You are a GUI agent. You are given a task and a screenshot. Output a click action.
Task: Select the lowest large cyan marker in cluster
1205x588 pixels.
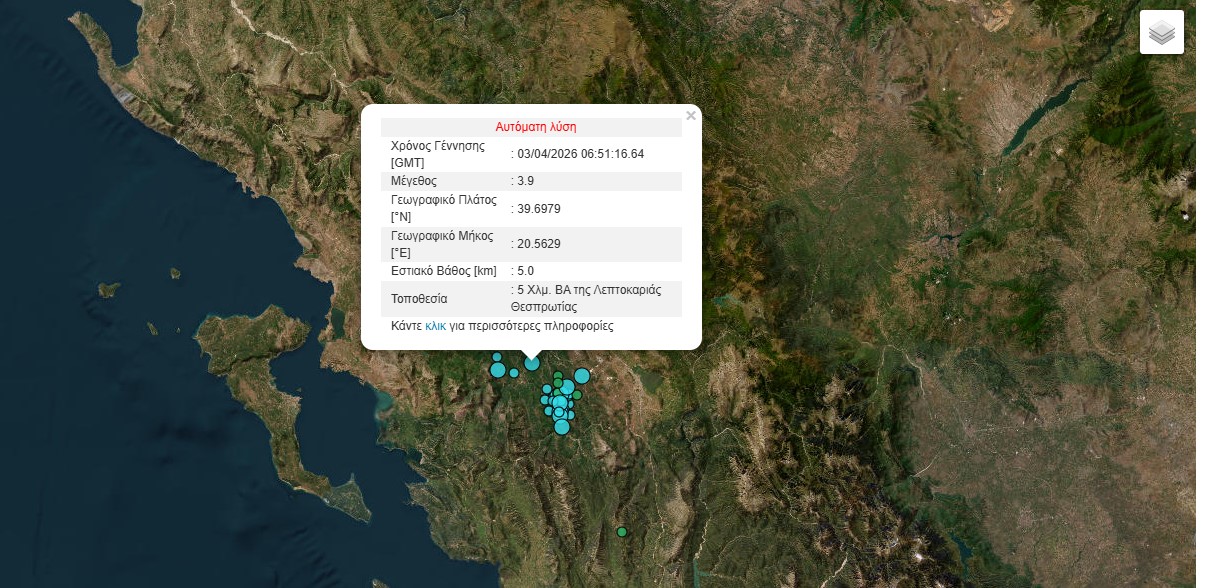[562, 427]
